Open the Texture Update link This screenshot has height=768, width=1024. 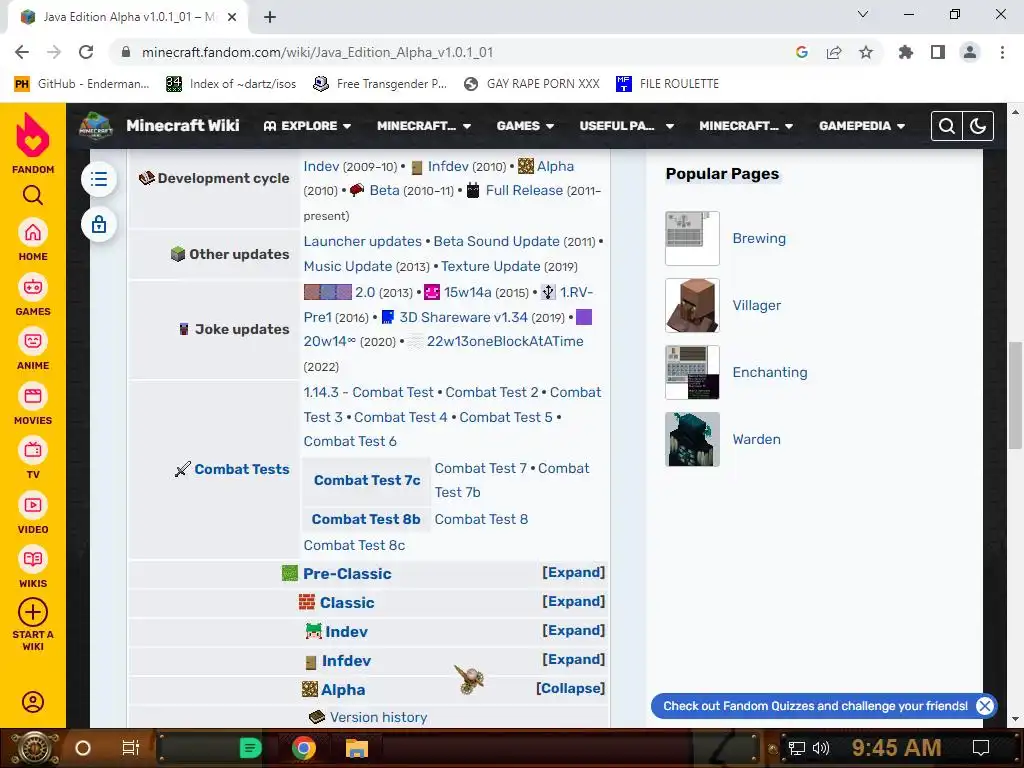click(490, 266)
